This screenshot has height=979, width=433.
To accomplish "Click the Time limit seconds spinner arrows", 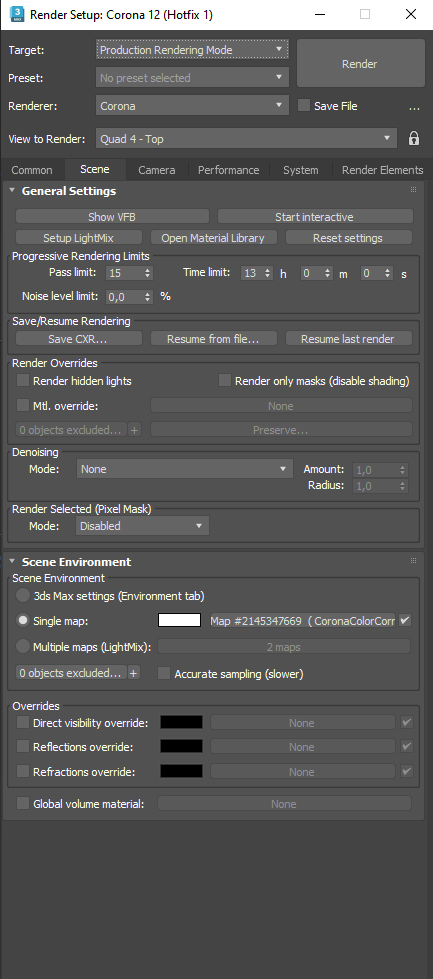I will point(387,273).
